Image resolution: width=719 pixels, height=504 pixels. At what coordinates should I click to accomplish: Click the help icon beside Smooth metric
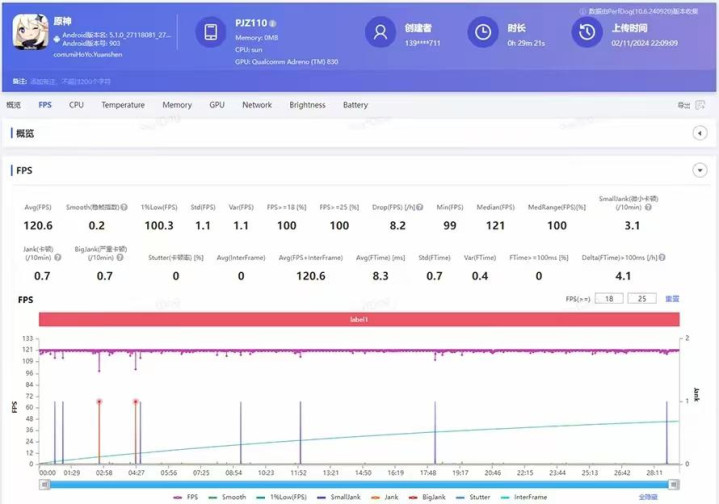point(125,207)
